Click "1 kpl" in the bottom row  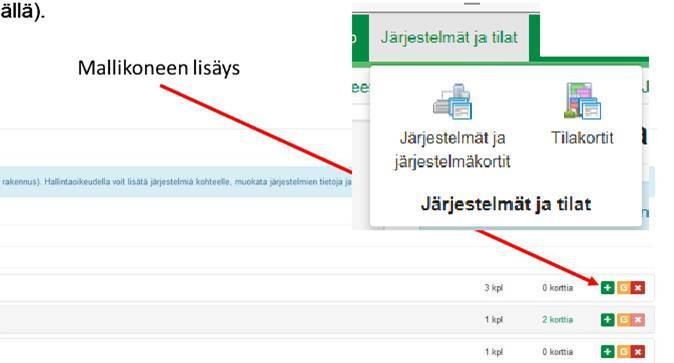(493, 352)
